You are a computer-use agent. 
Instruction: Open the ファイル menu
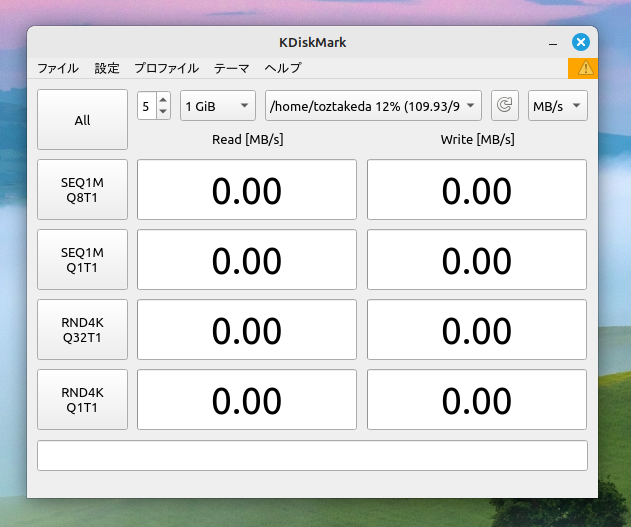pyautogui.click(x=58, y=68)
